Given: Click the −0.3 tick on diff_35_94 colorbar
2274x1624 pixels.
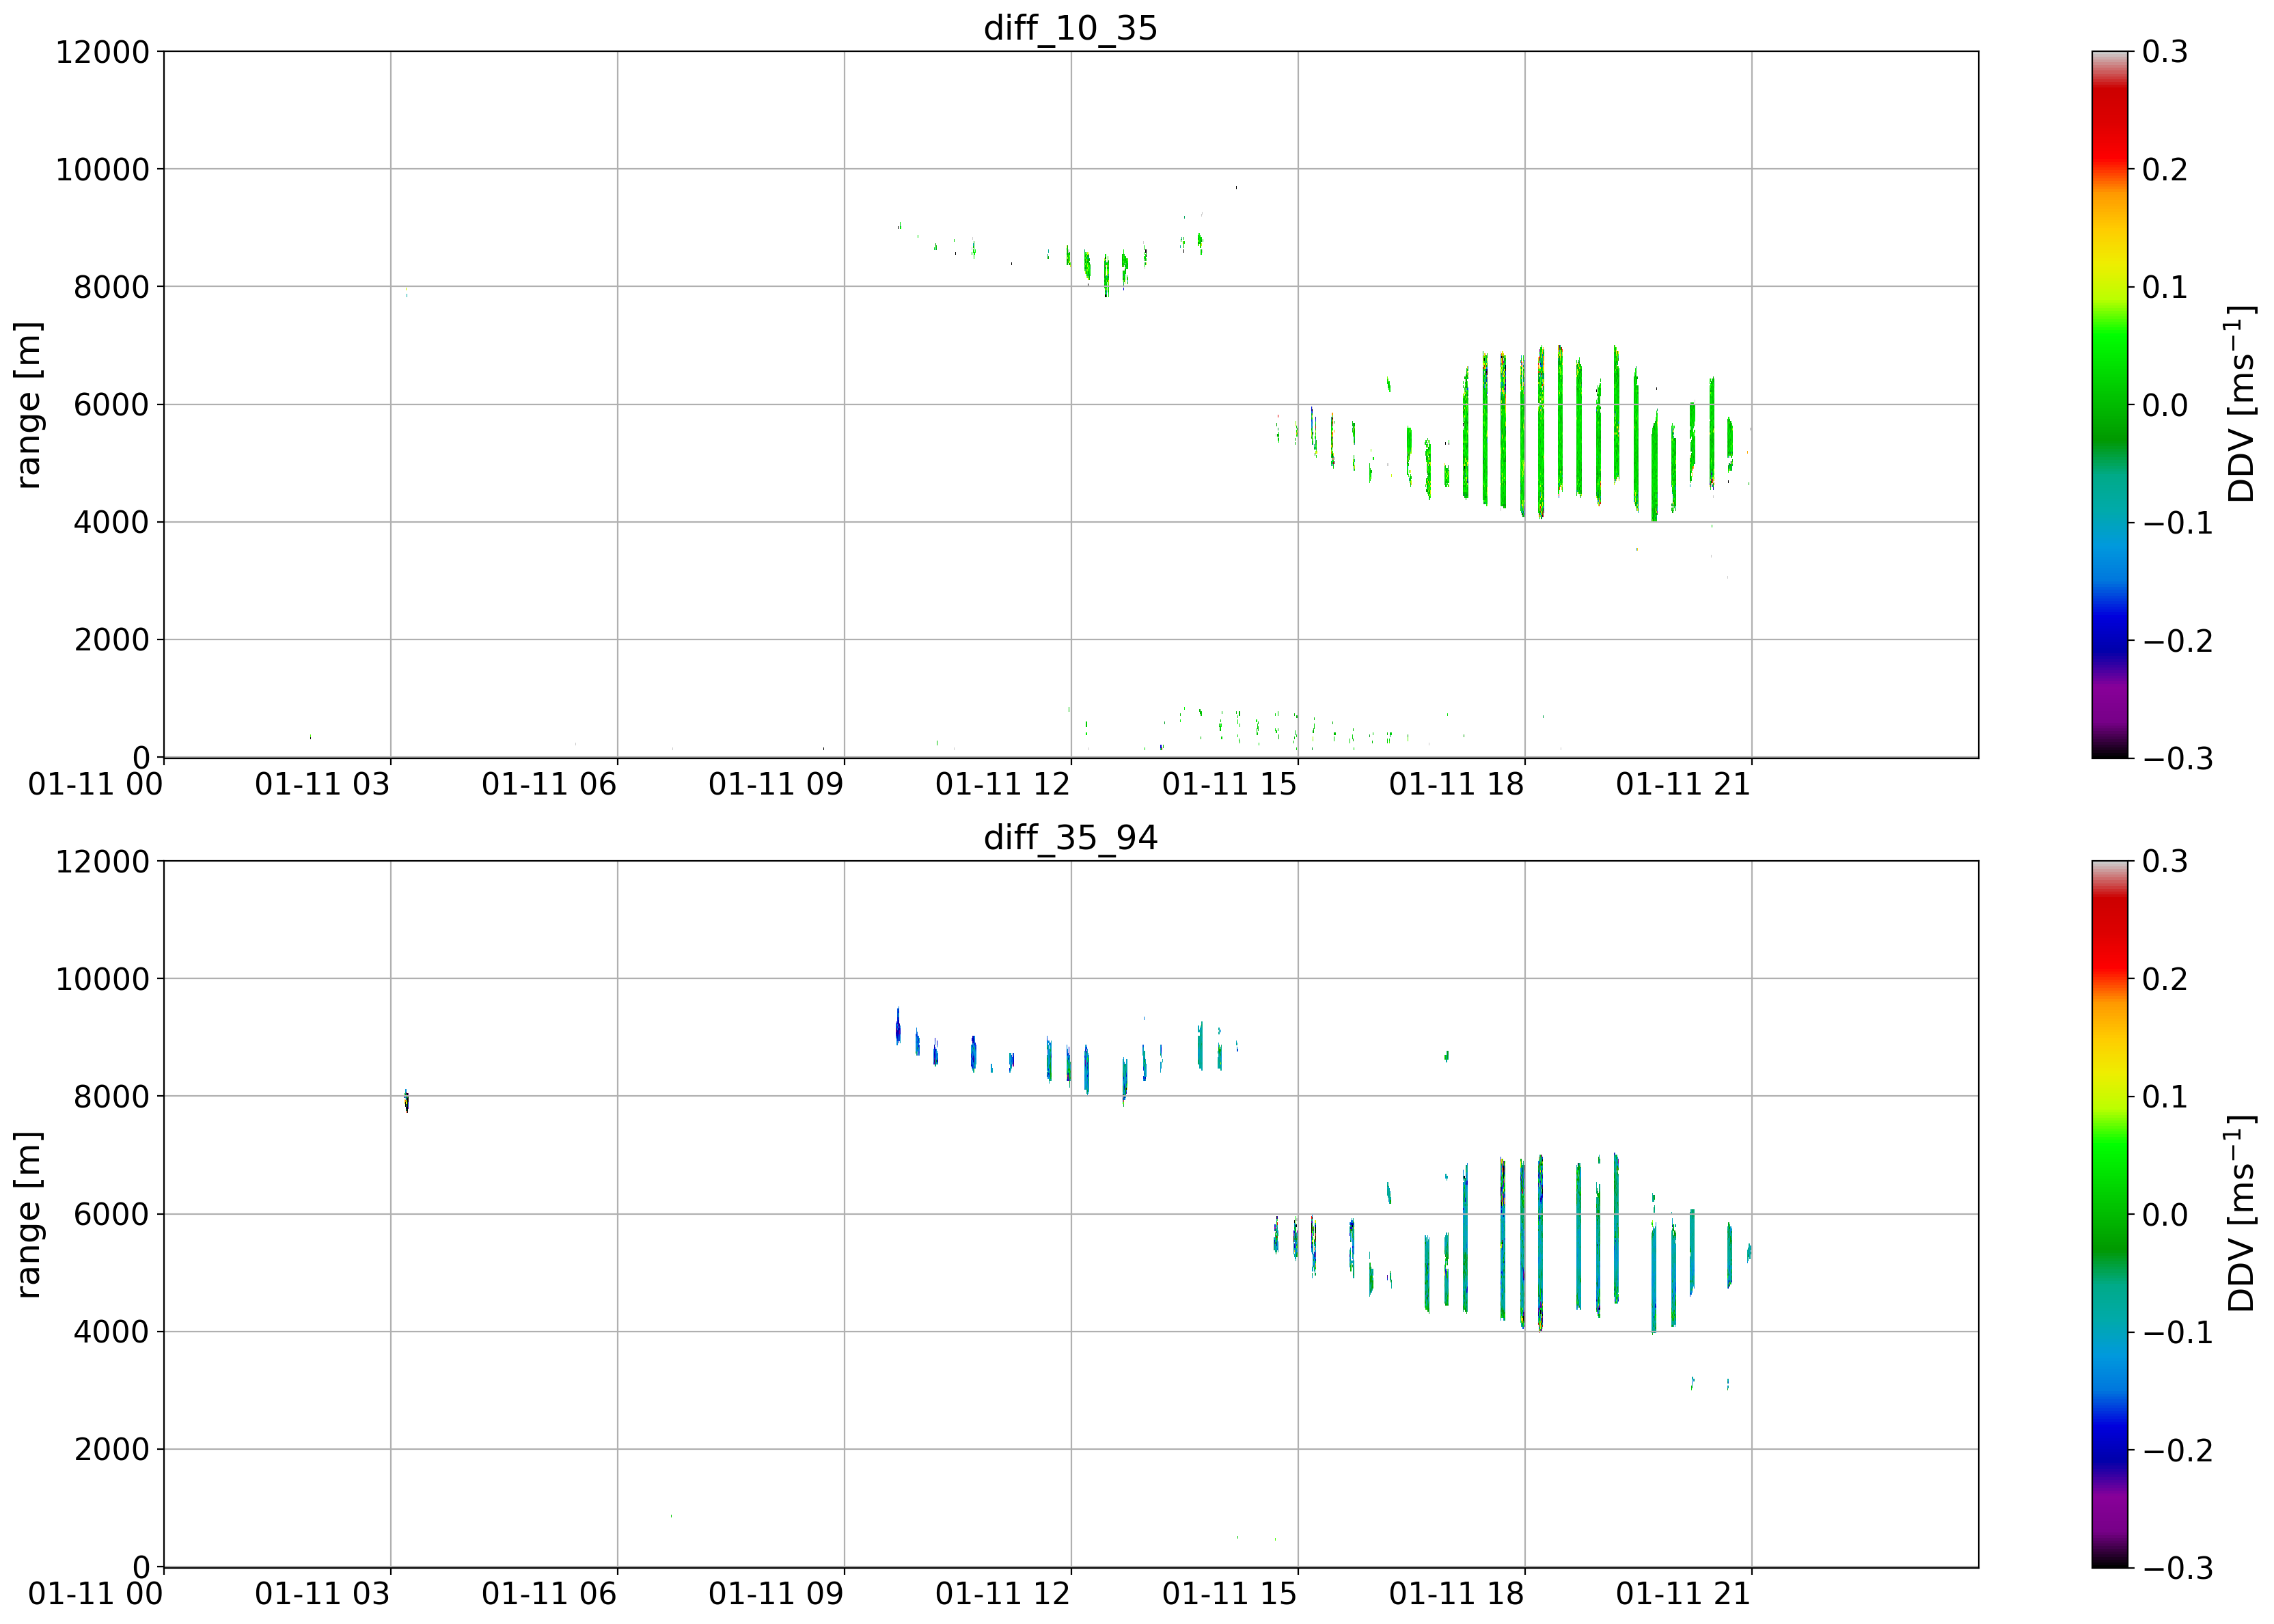Looking at the screenshot, I should coord(2177,1568).
